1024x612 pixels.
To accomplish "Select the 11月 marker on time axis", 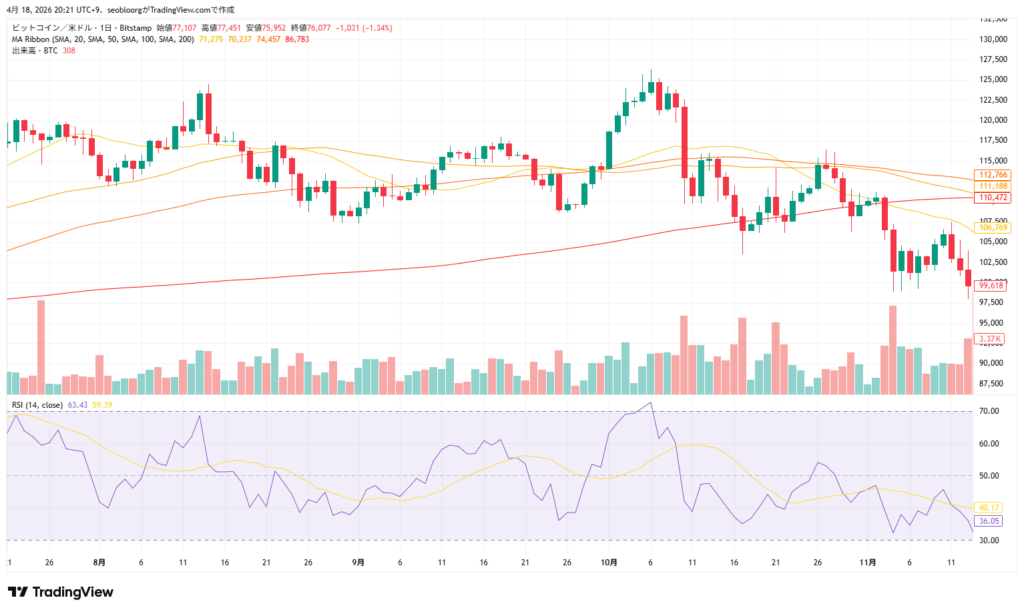I will [x=868, y=563].
